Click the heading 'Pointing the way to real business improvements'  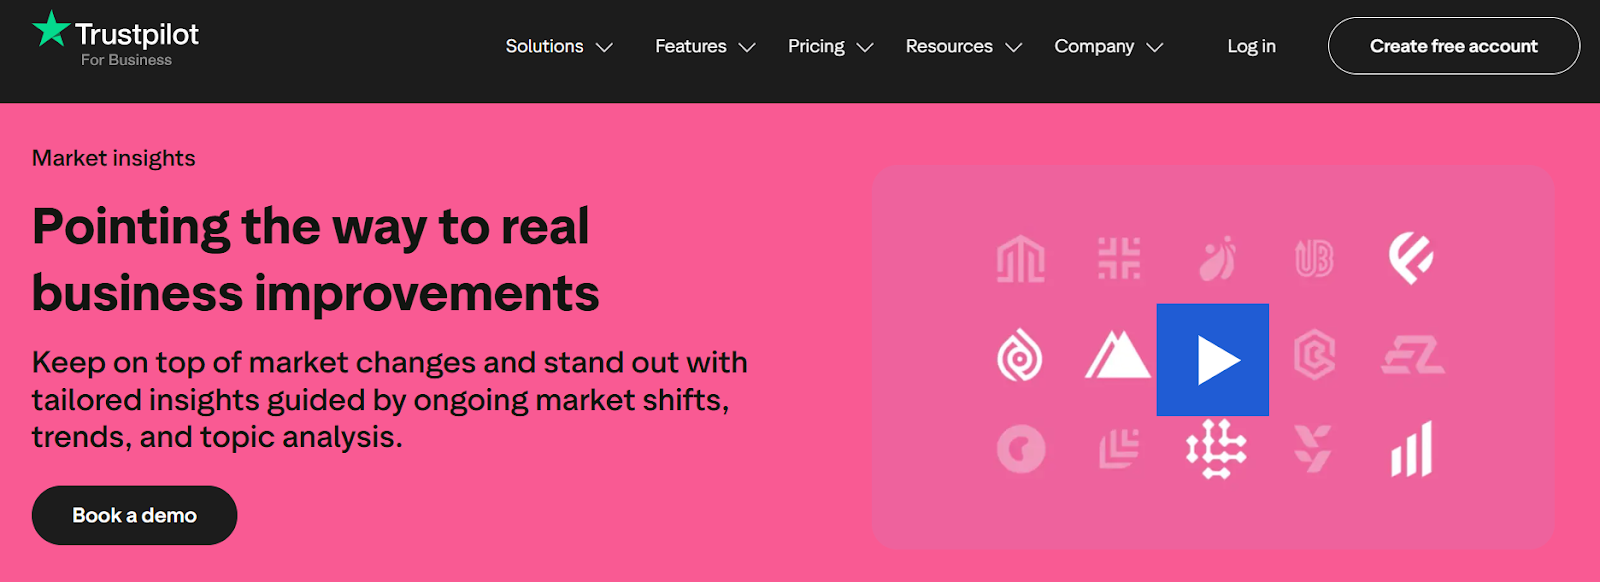tap(315, 259)
